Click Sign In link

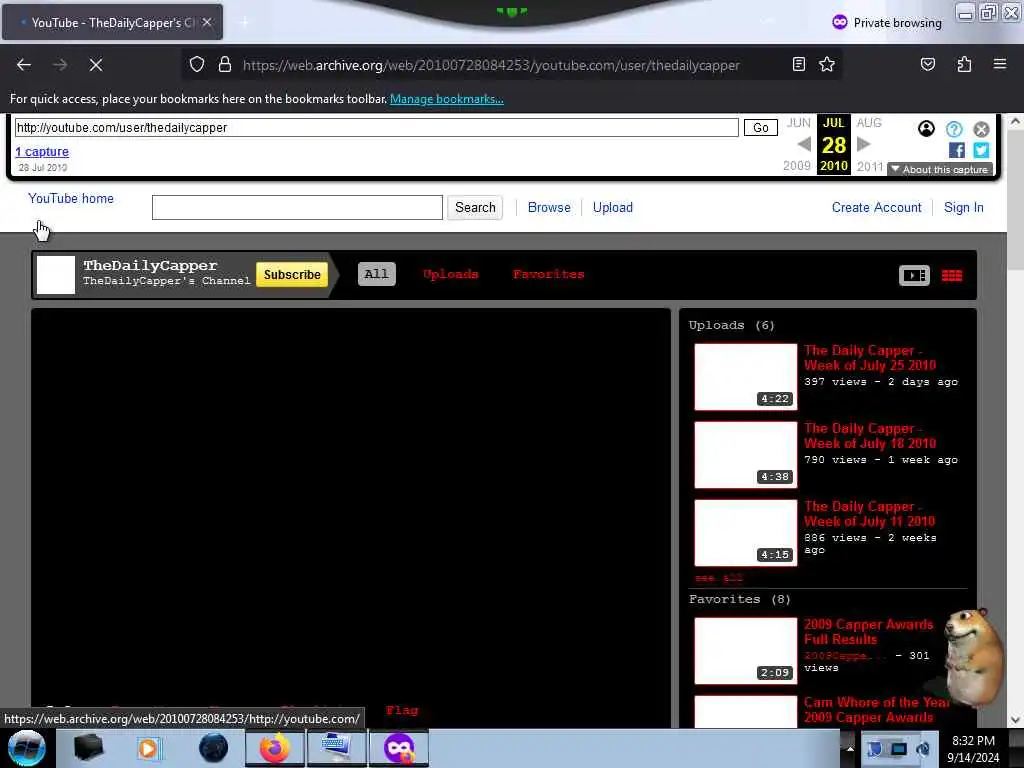point(963,208)
